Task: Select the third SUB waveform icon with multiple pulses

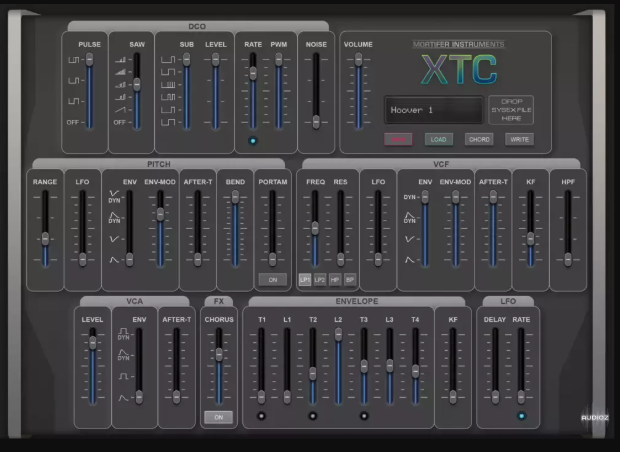Action: pyautogui.click(x=168, y=85)
